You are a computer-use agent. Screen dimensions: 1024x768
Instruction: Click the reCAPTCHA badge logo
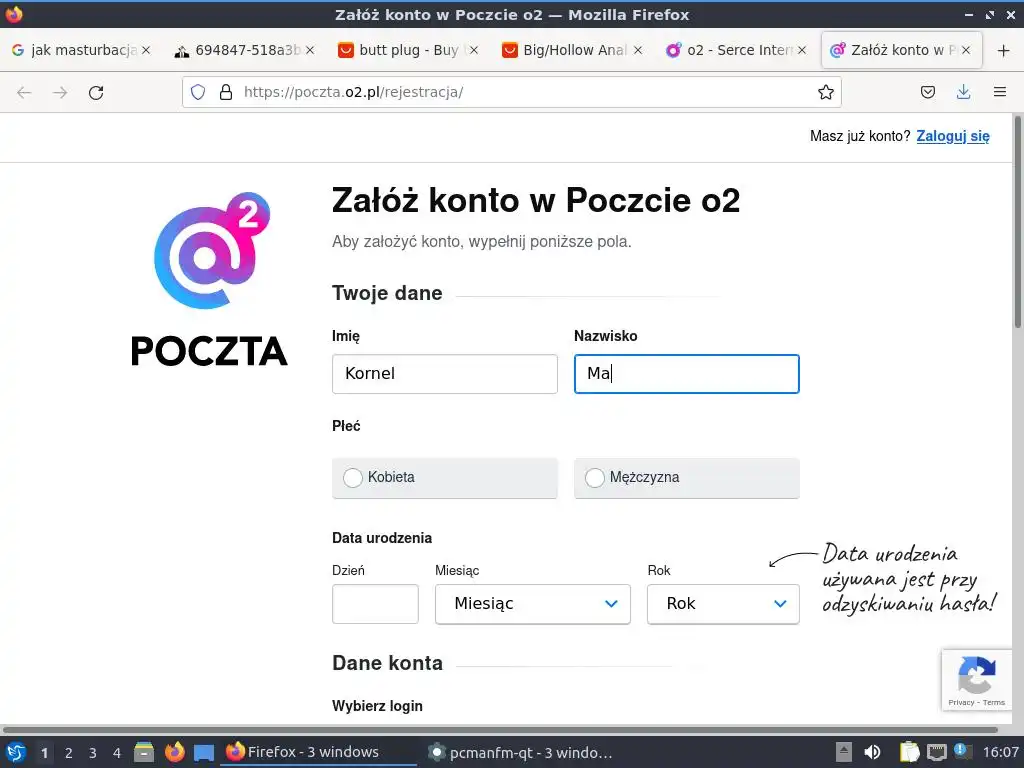tap(976, 675)
